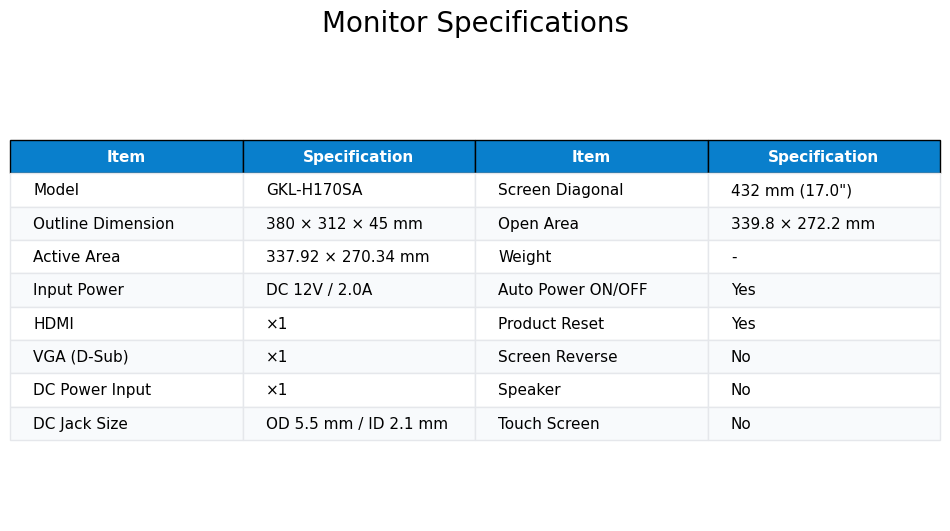
Task: Select the 432 mm (17.0") value
Action: coord(791,190)
